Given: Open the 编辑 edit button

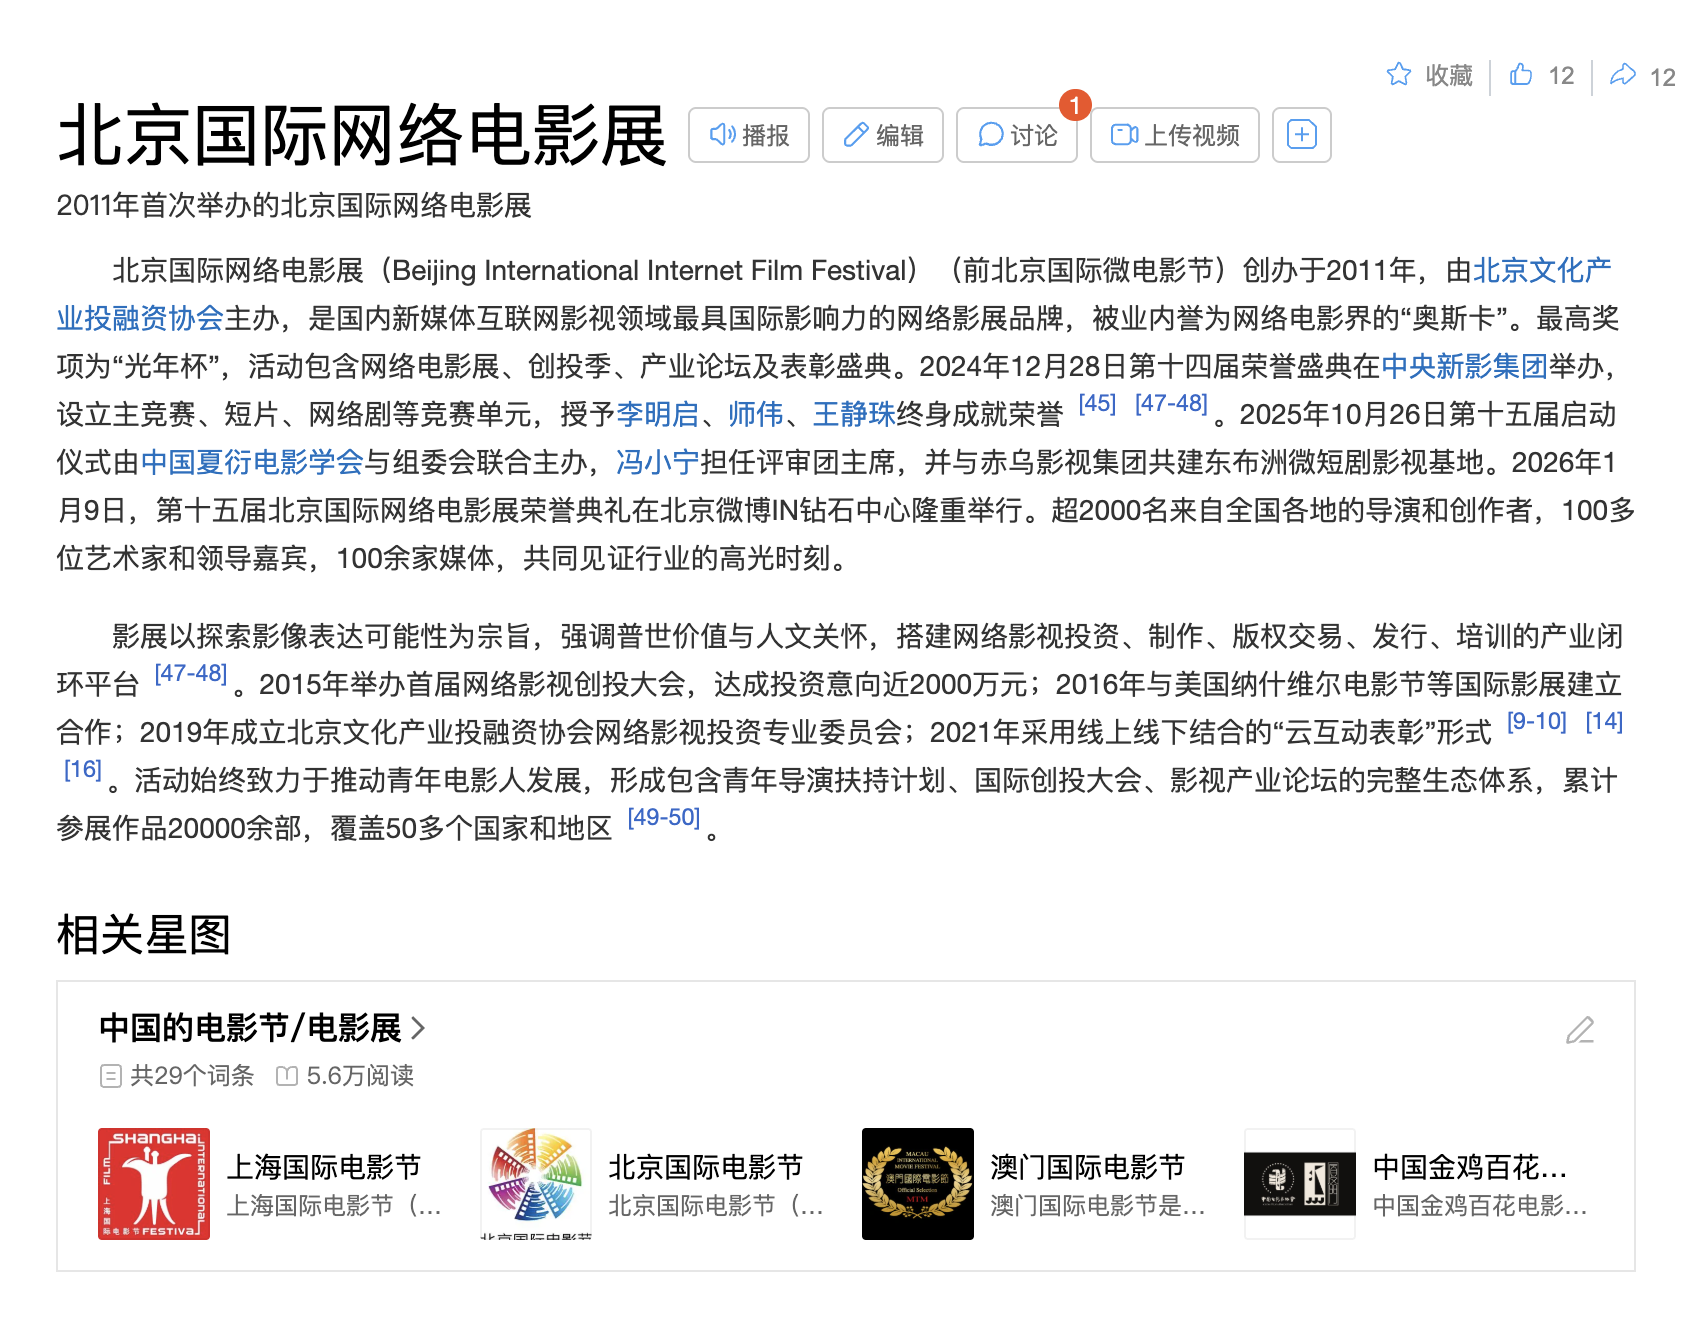Looking at the screenshot, I should tap(883, 135).
